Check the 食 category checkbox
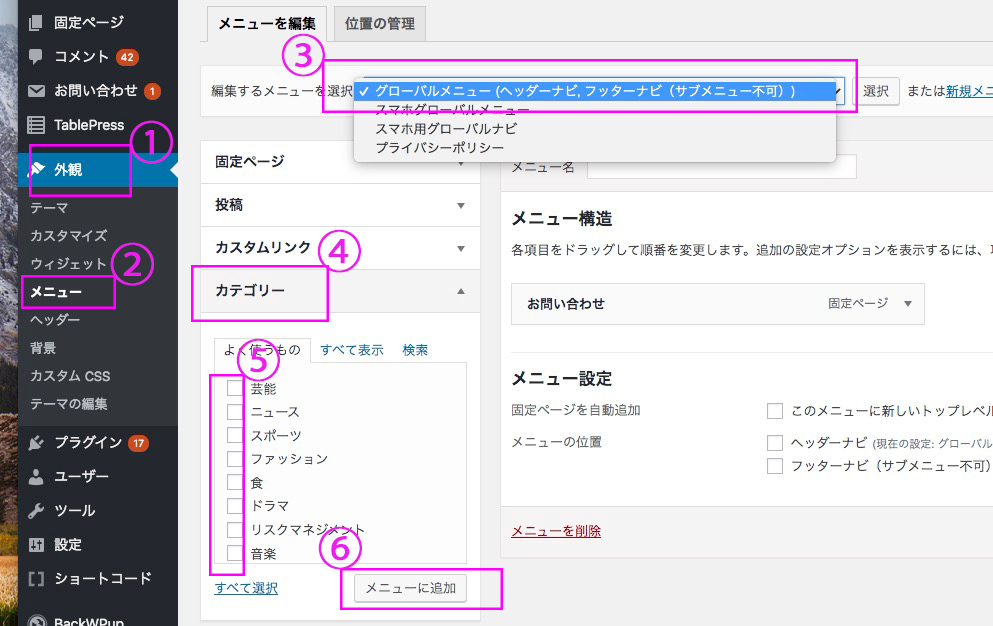Image resolution: width=993 pixels, height=626 pixels. click(235, 482)
